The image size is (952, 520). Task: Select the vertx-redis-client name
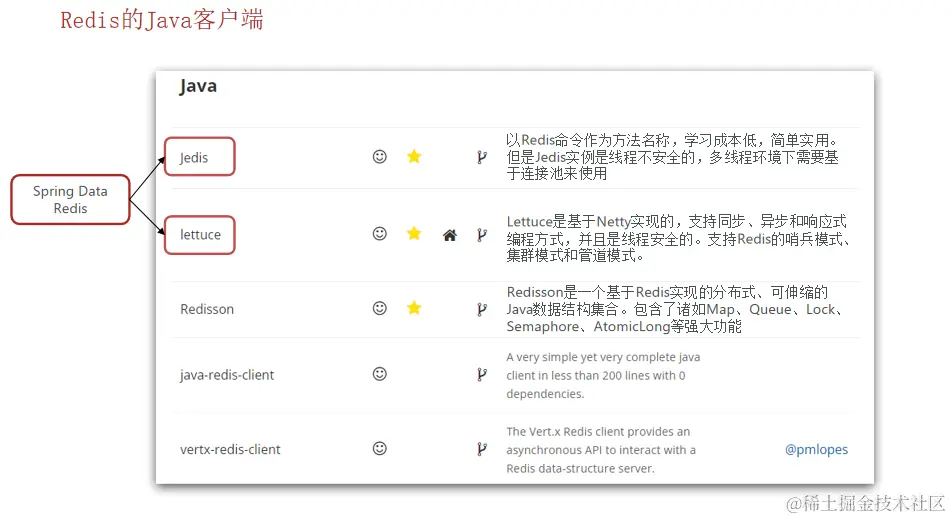pos(230,450)
